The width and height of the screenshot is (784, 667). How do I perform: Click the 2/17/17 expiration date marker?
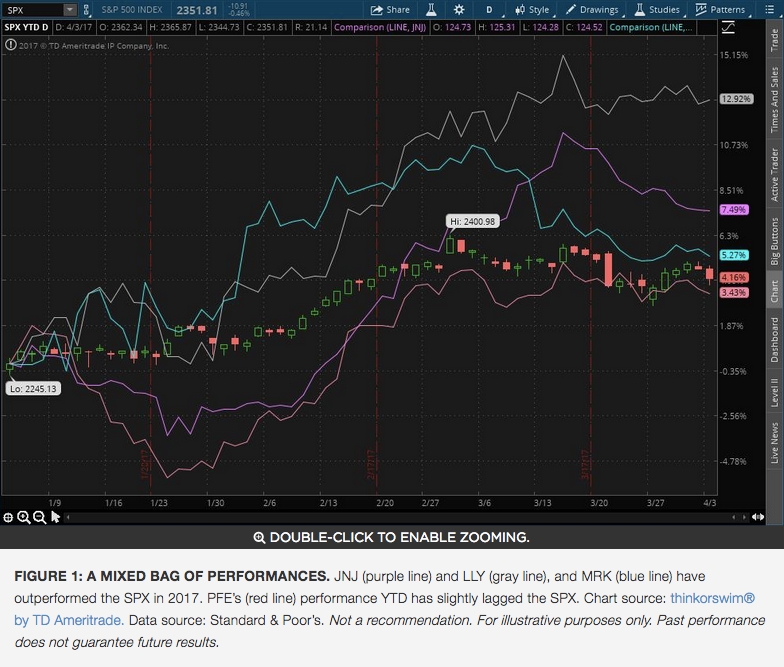click(x=372, y=465)
